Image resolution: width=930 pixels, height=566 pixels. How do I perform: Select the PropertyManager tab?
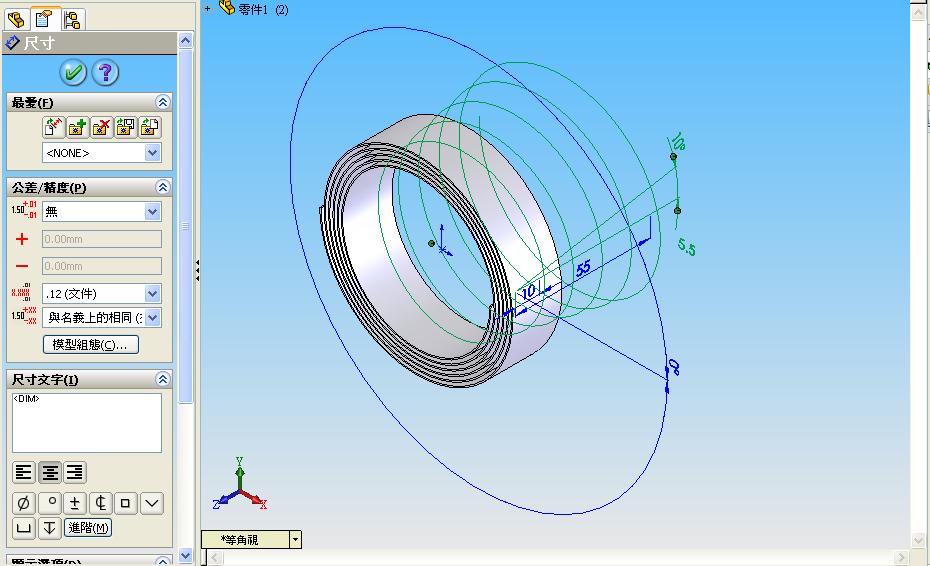click(44, 19)
